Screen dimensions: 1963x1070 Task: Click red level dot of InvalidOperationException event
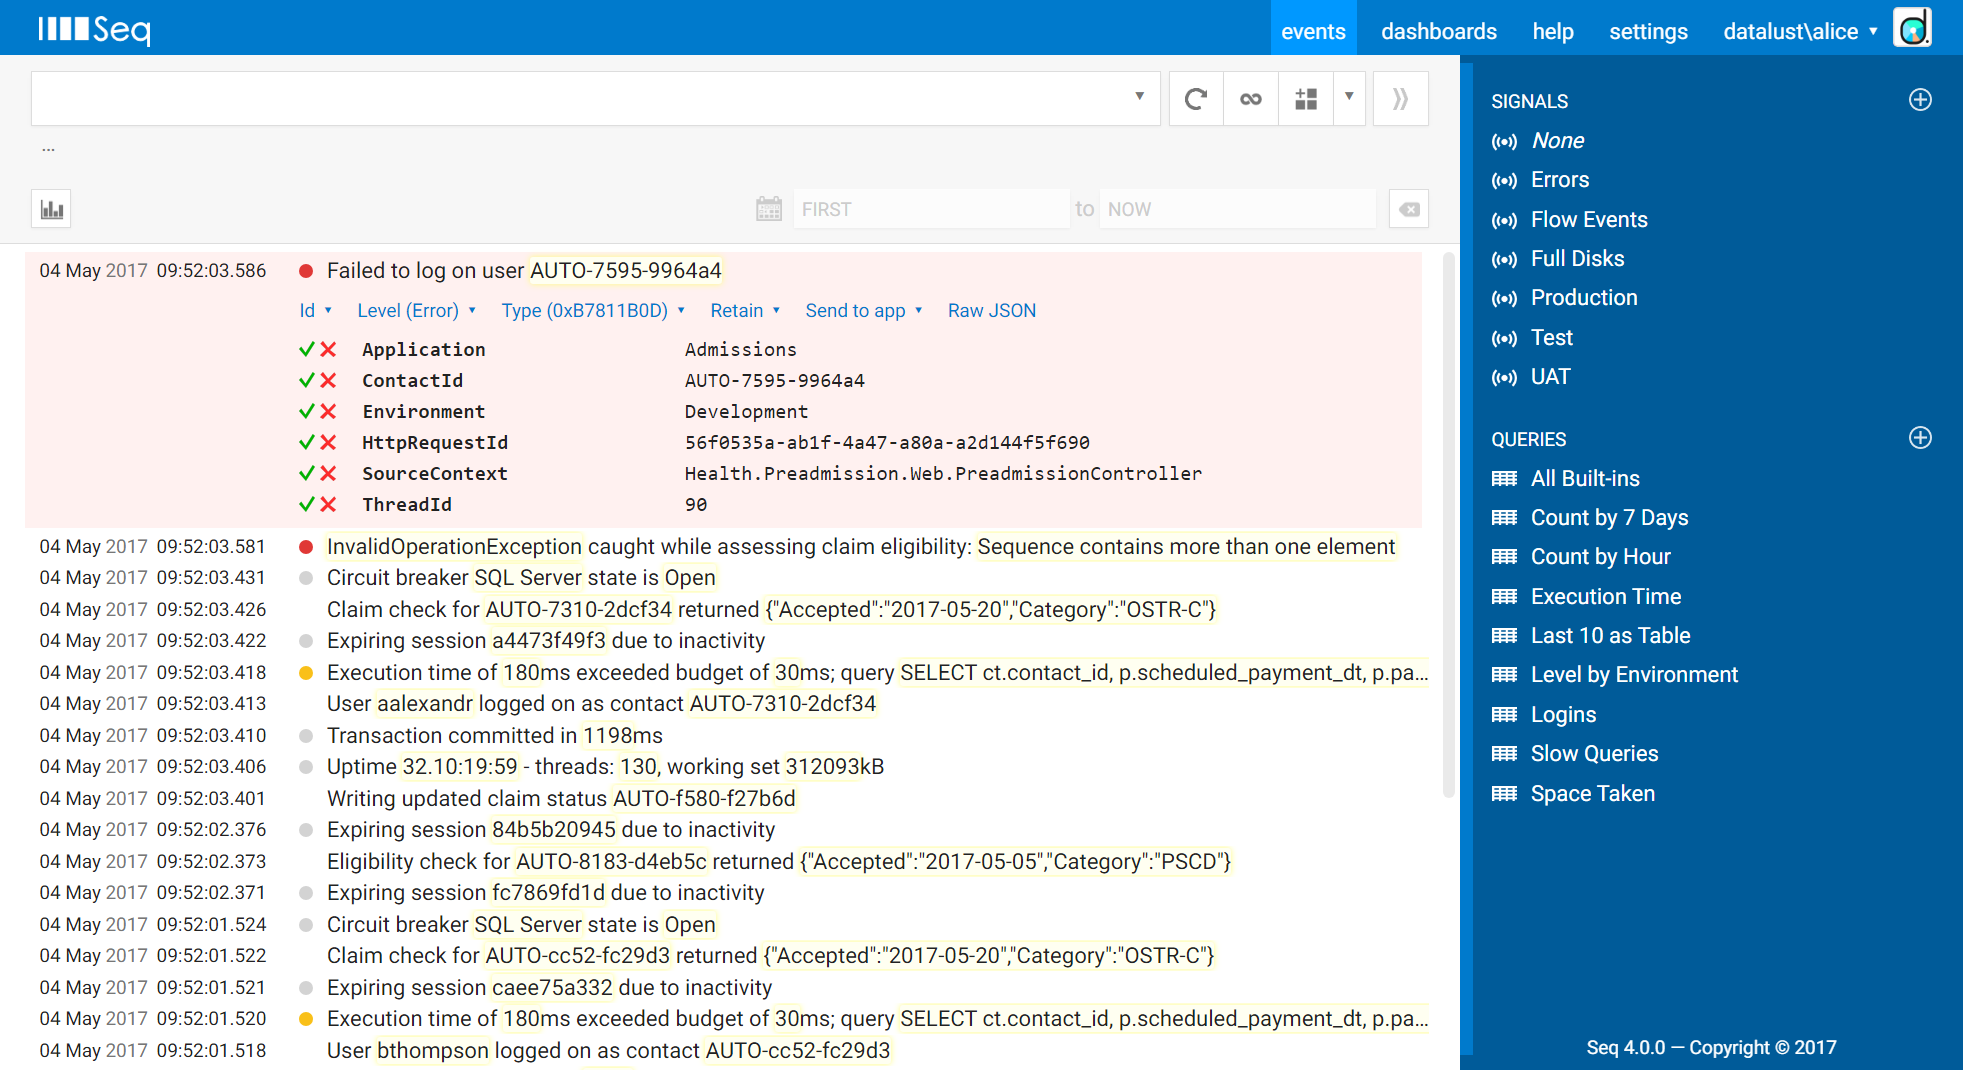coord(307,547)
